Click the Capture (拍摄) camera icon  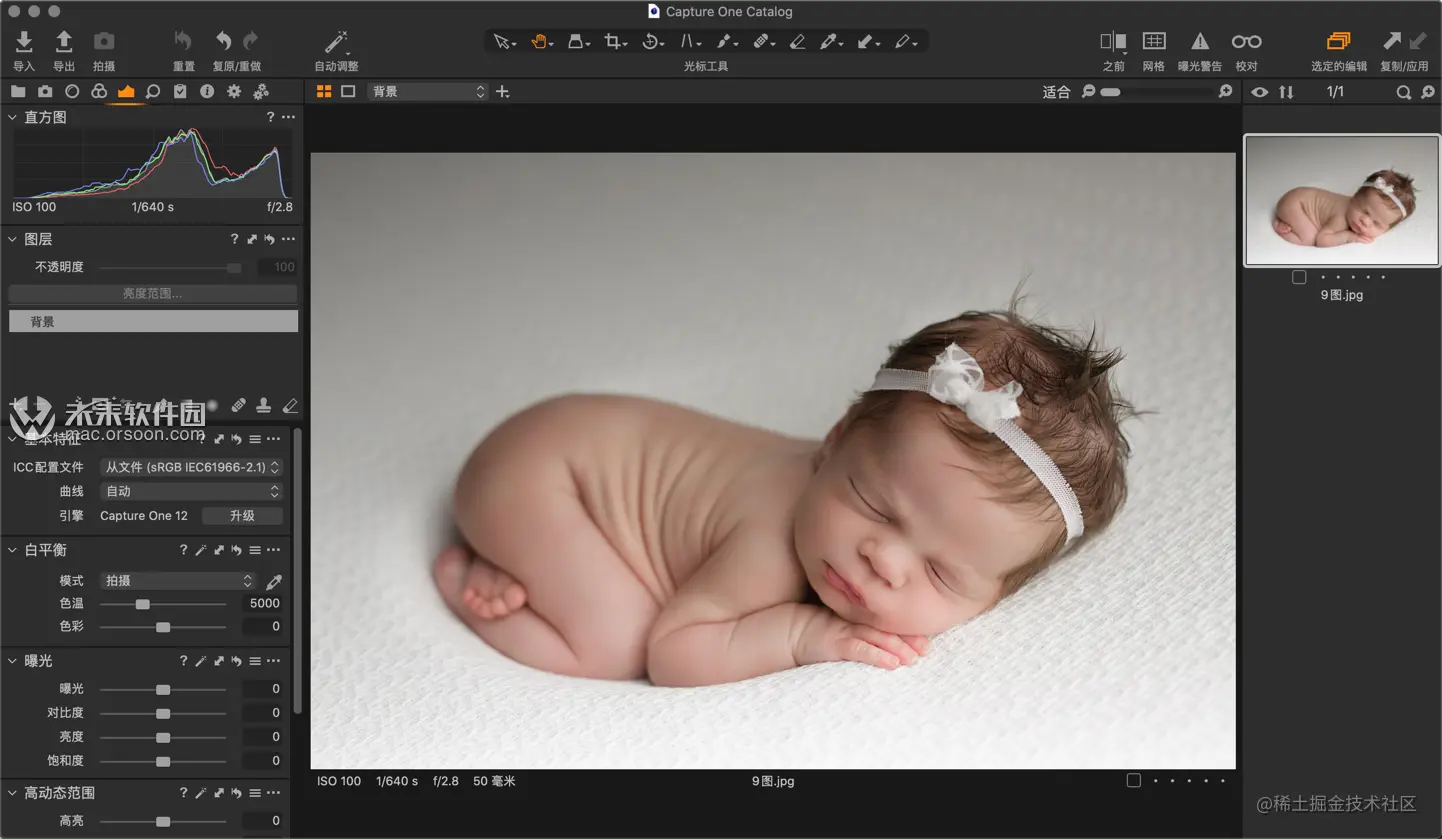(104, 41)
